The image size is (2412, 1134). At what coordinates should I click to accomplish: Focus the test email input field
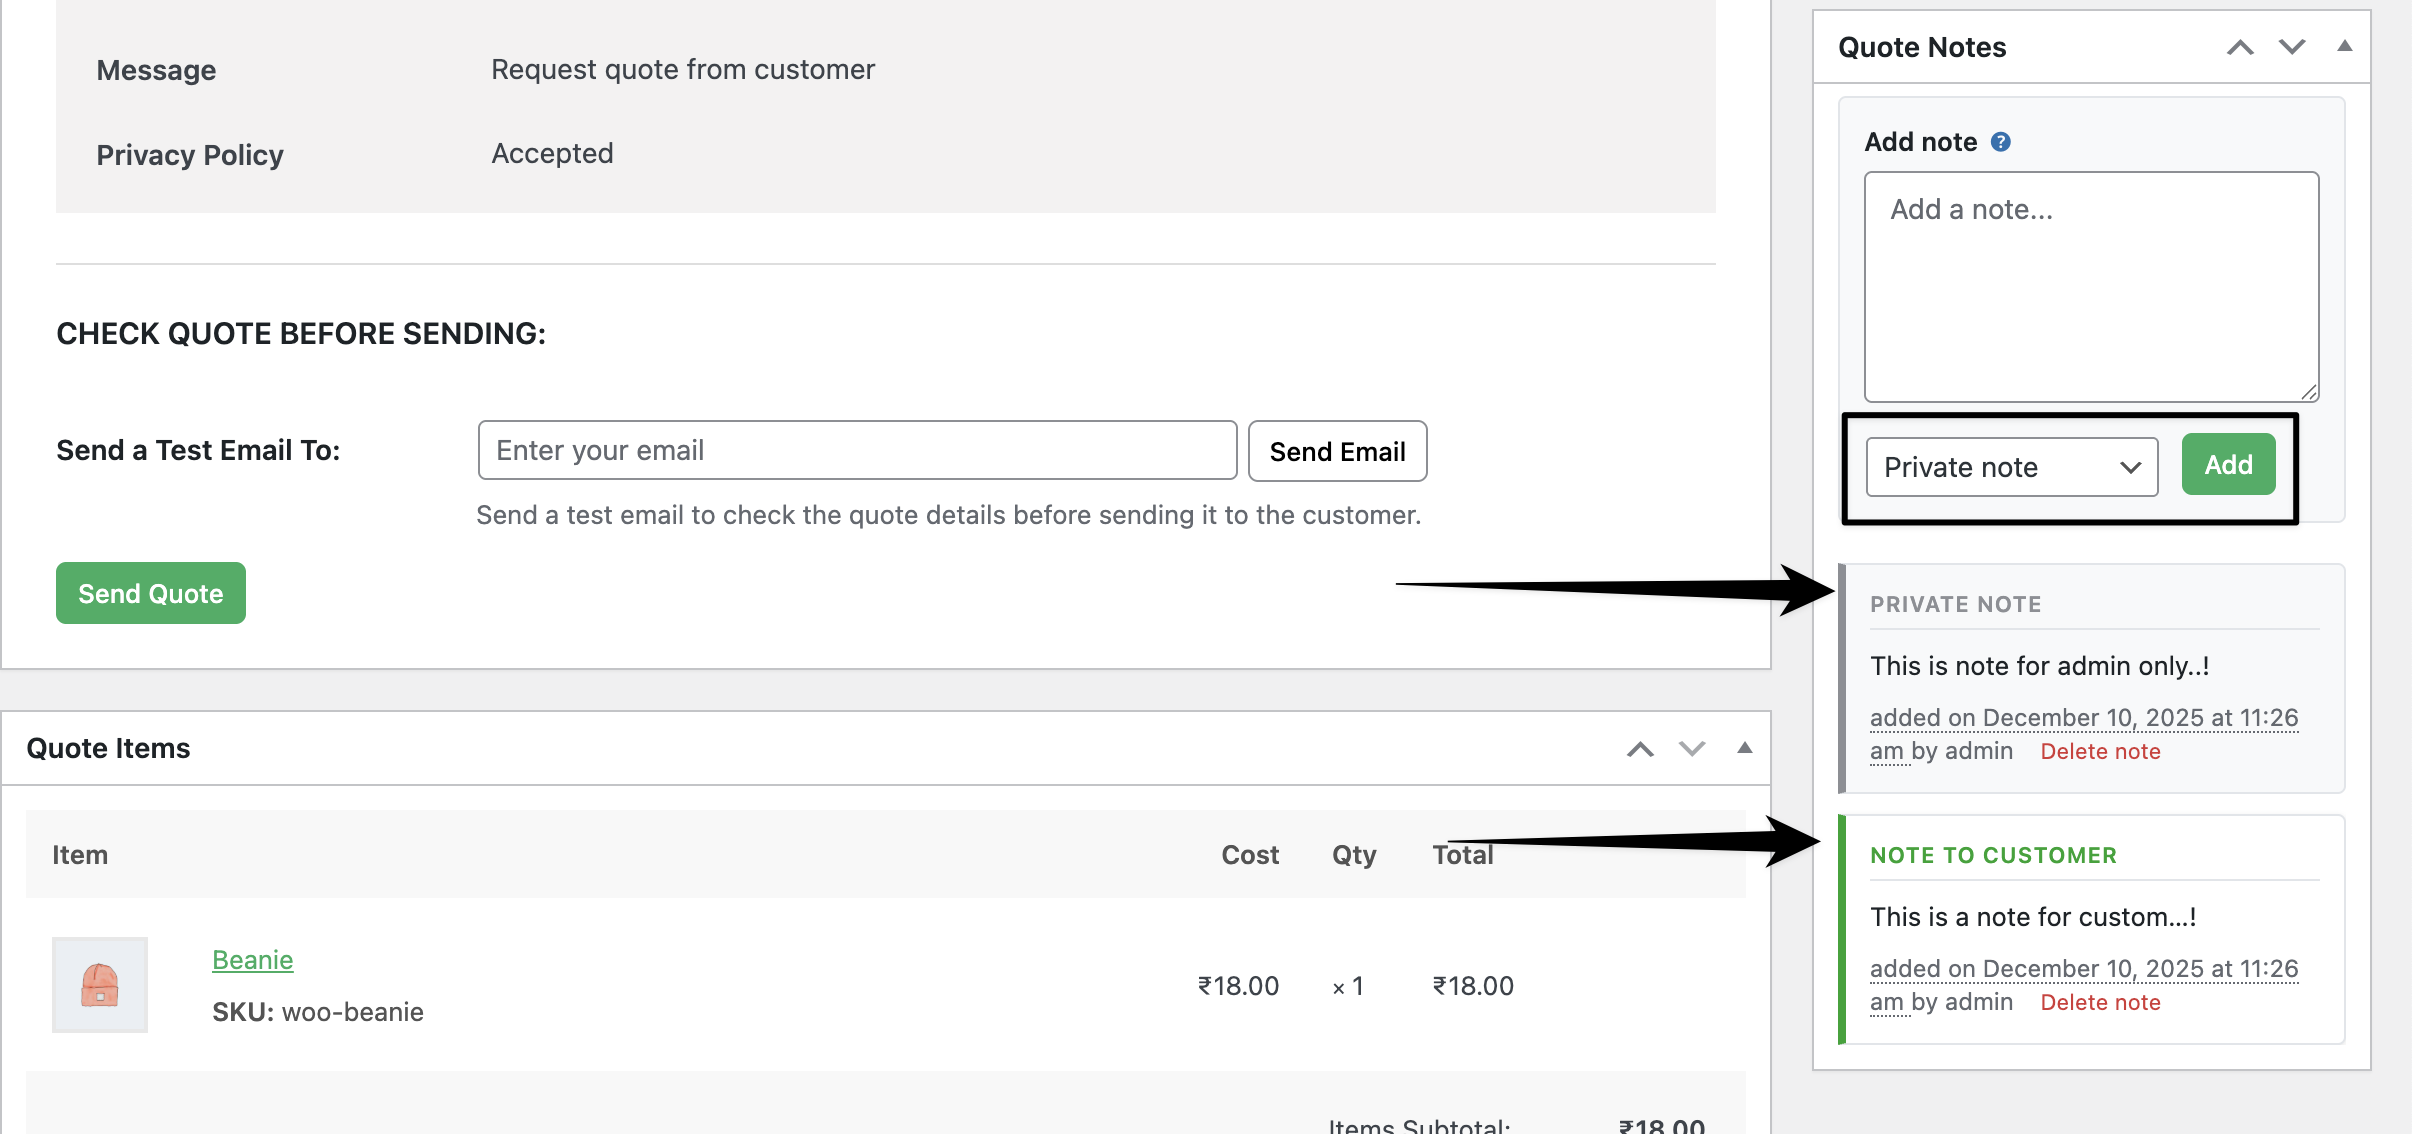[857, 451]
